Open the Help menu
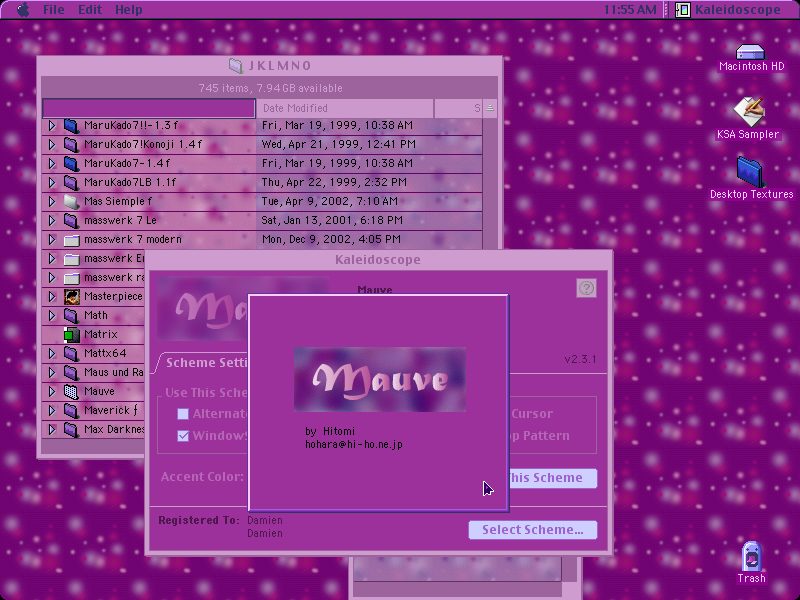800x600 pixels. (129, 10)
